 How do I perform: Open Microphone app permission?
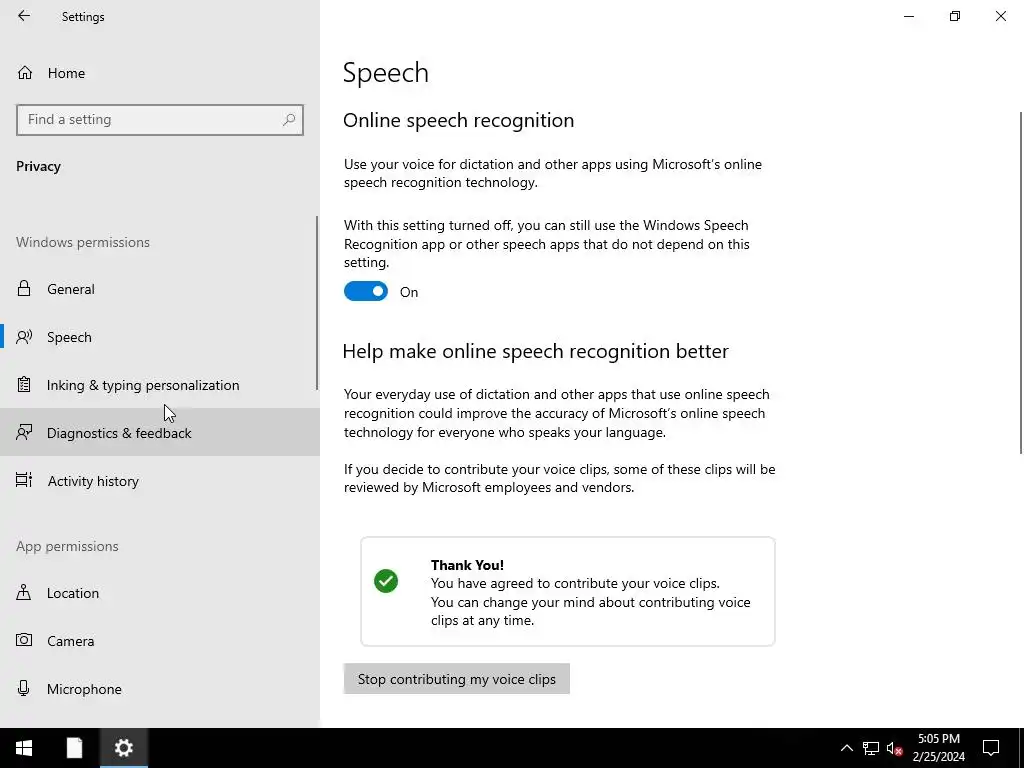tap(160, 688)
